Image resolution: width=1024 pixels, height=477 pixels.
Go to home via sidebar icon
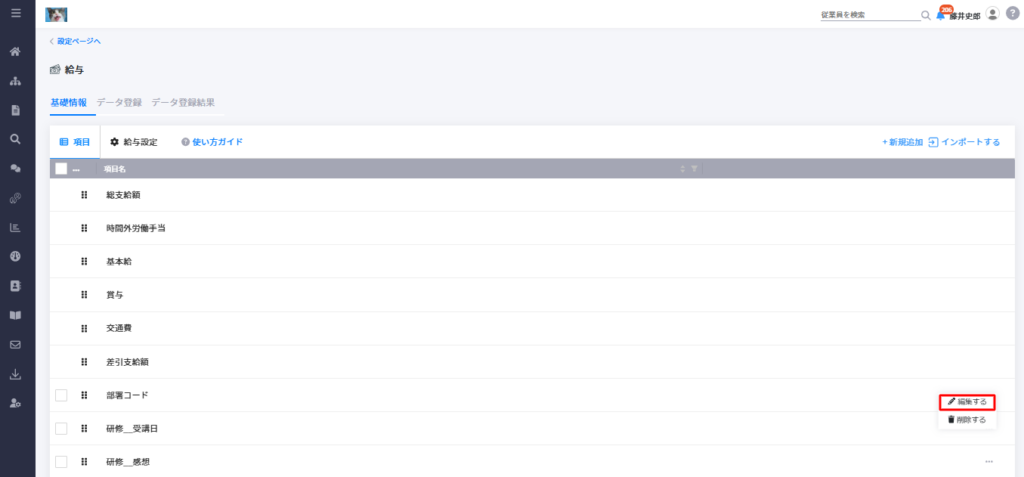[x=16, y=52]
